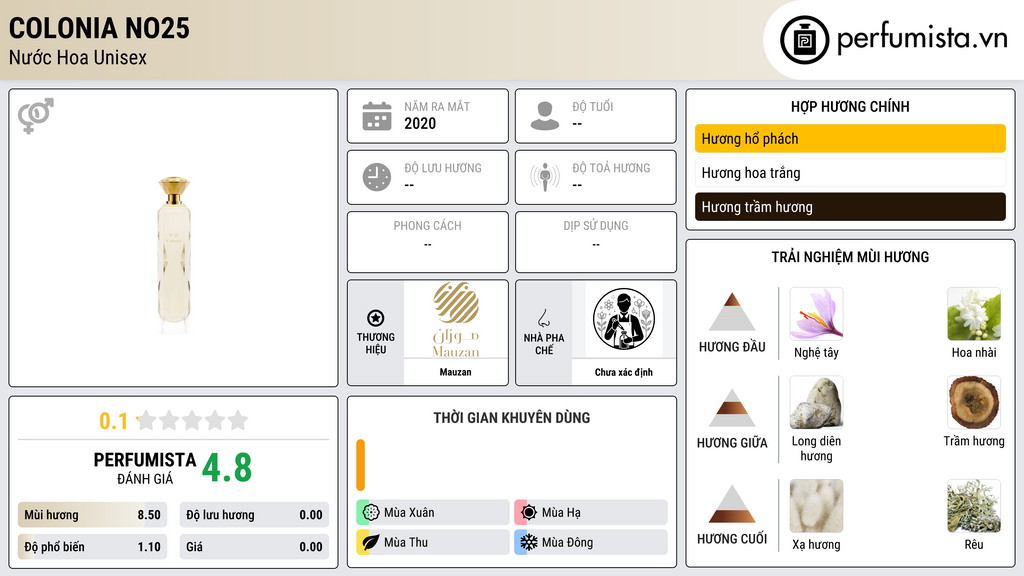Click the Thời gian khuyên dùng heading
Image resolution: width=1024 pixels, height=576 pixels.
pos(512,418)
